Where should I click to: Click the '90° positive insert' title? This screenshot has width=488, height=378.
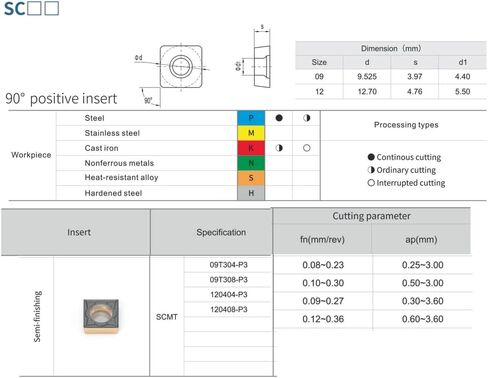(61, 99)
